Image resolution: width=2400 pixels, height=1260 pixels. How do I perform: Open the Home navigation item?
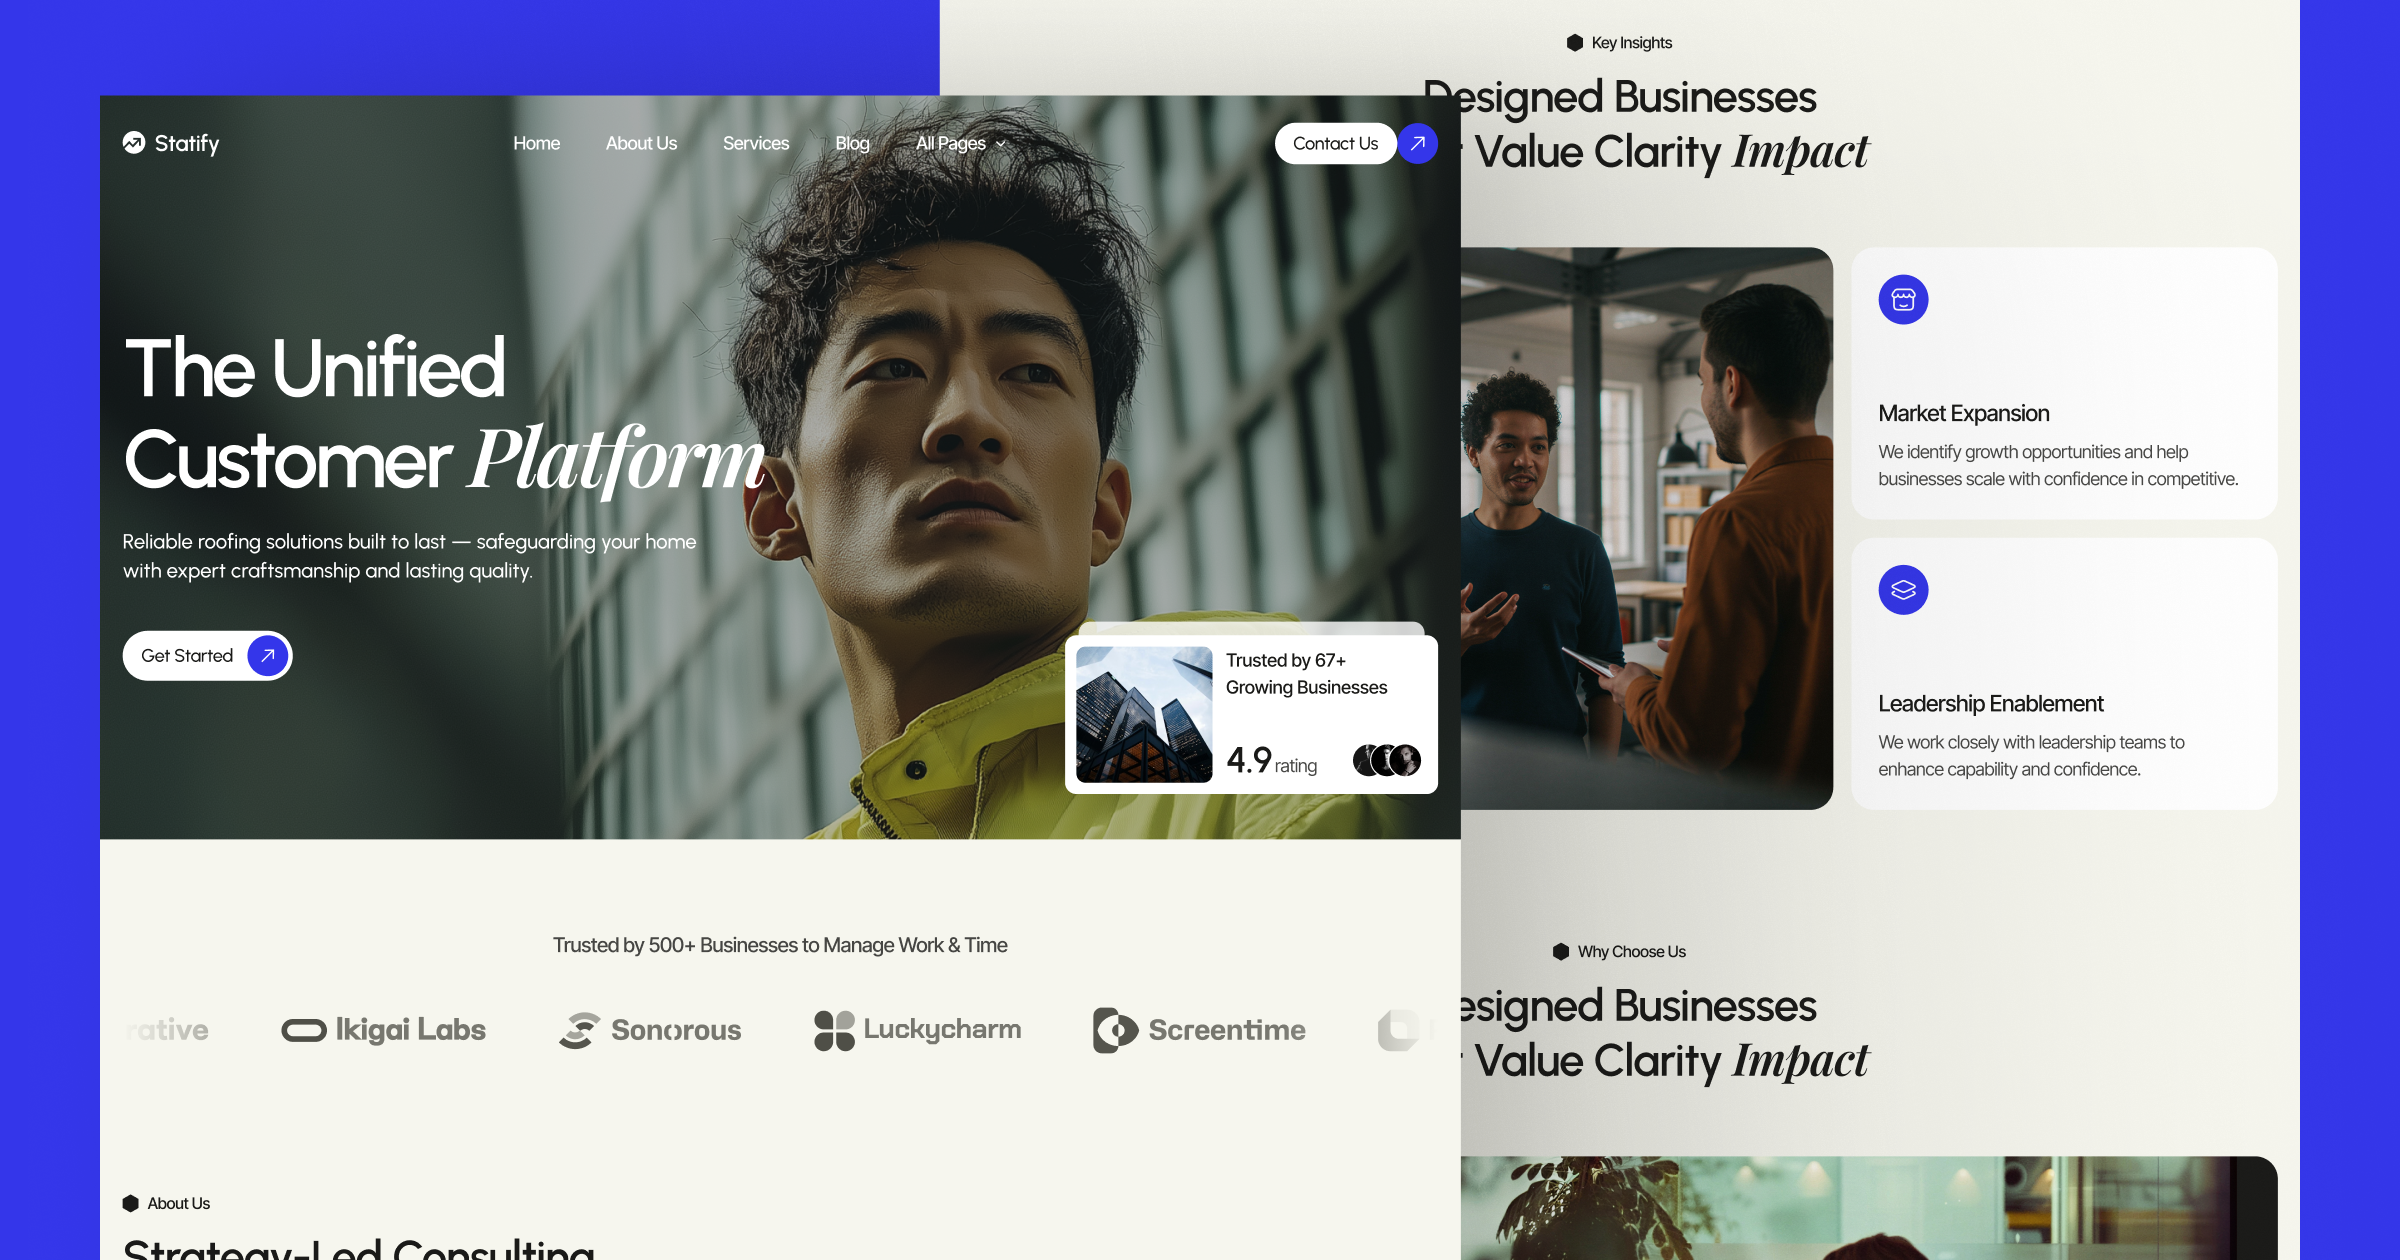pos(536,143)
